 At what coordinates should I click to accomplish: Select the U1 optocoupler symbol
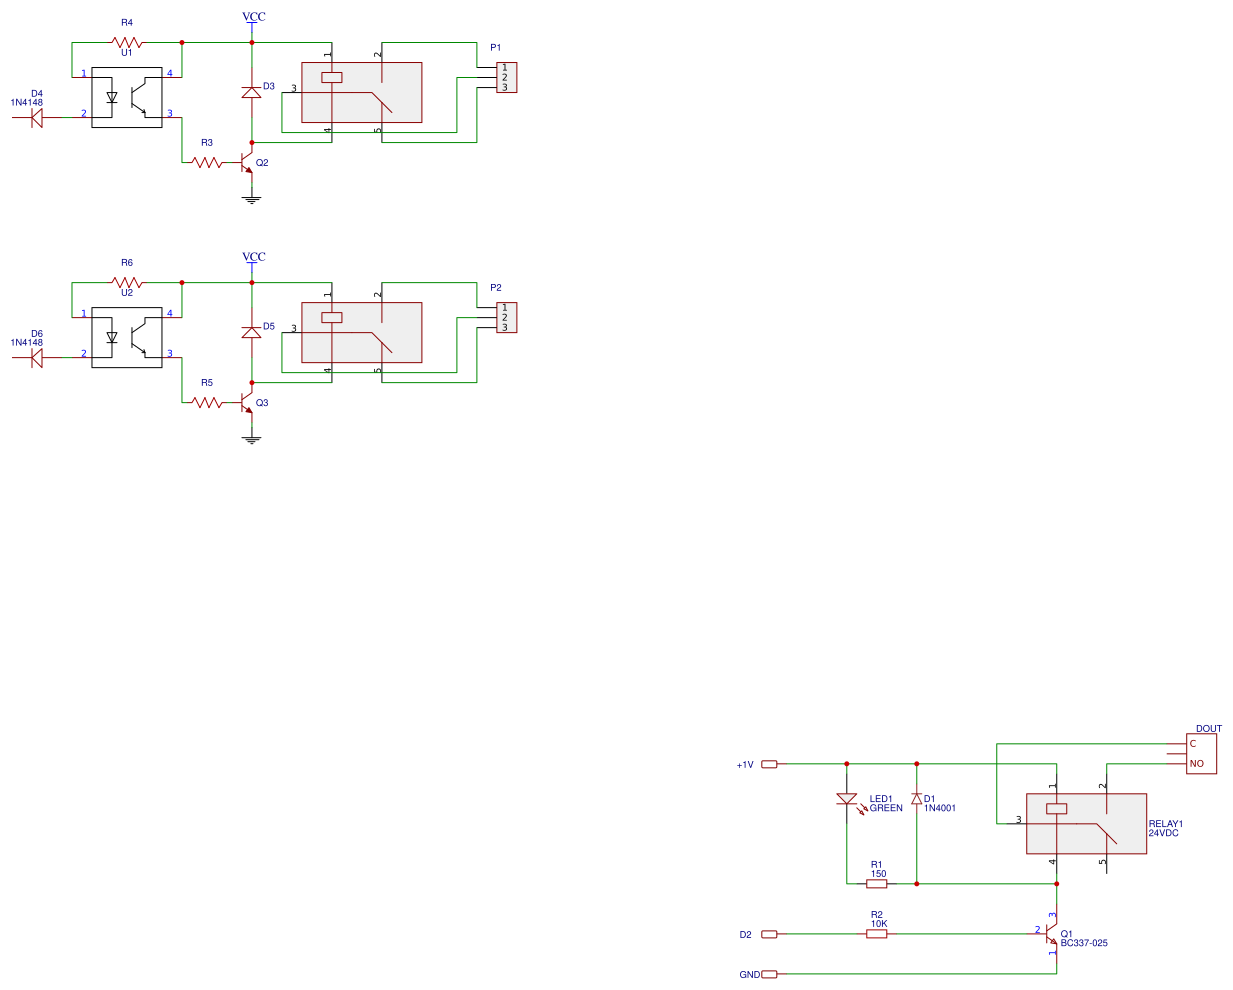click(127, 97)
